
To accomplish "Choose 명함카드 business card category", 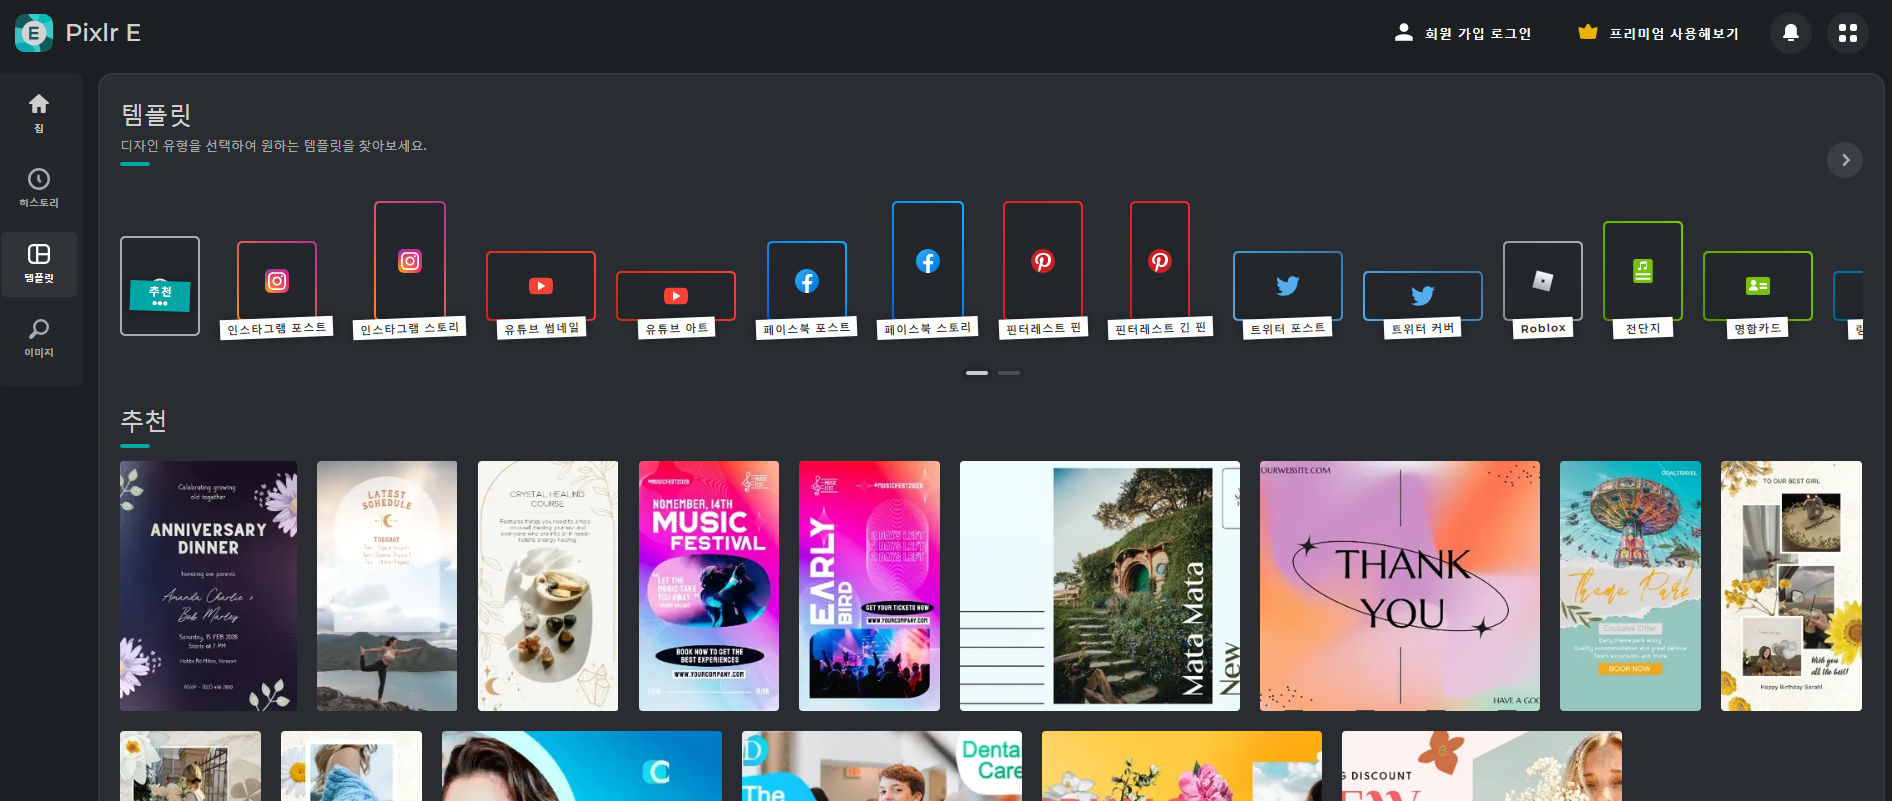I will pyautogui.click(x=1758, y=295).
